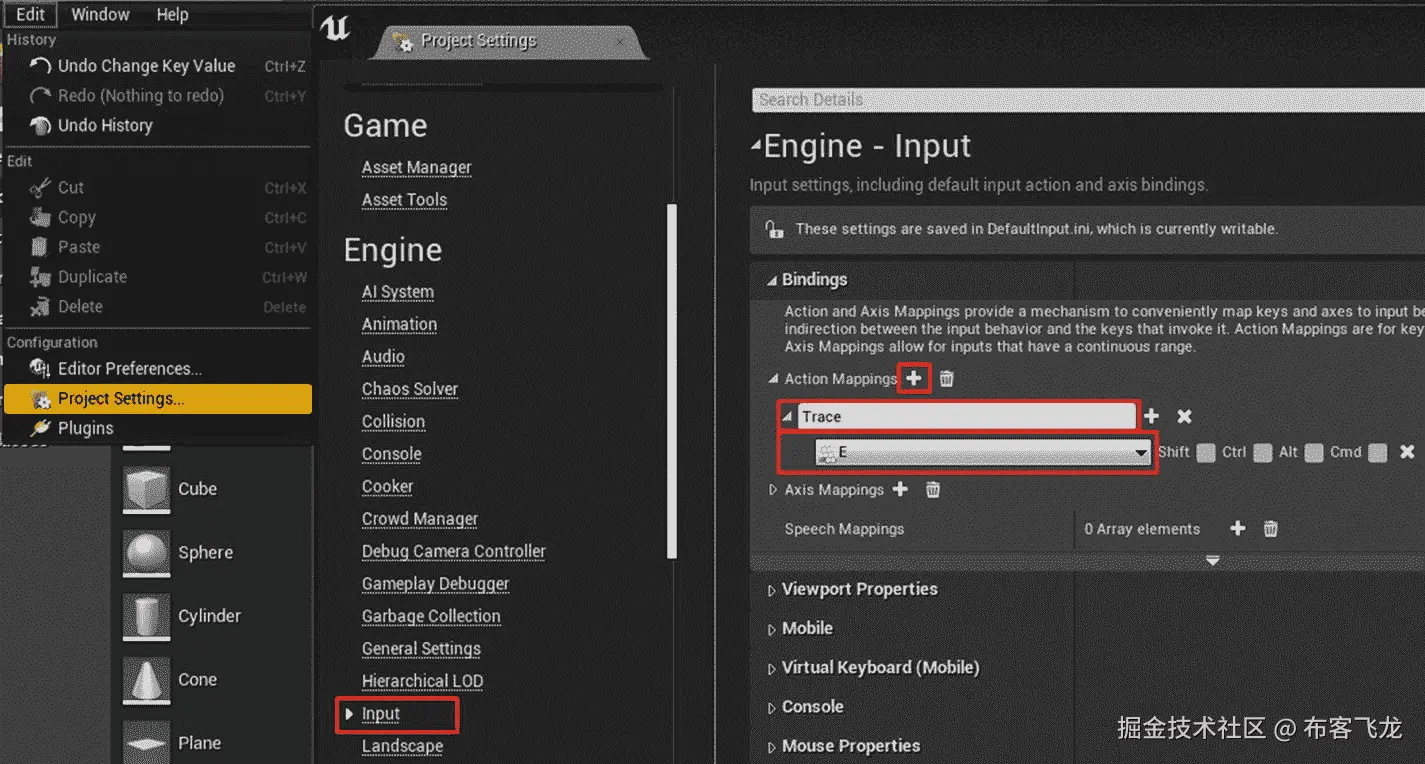Image resolution: width=1425 pixels, height=764 pixels.
Task: Focus the Search Details field
Action: click(x=1088, y=99)
